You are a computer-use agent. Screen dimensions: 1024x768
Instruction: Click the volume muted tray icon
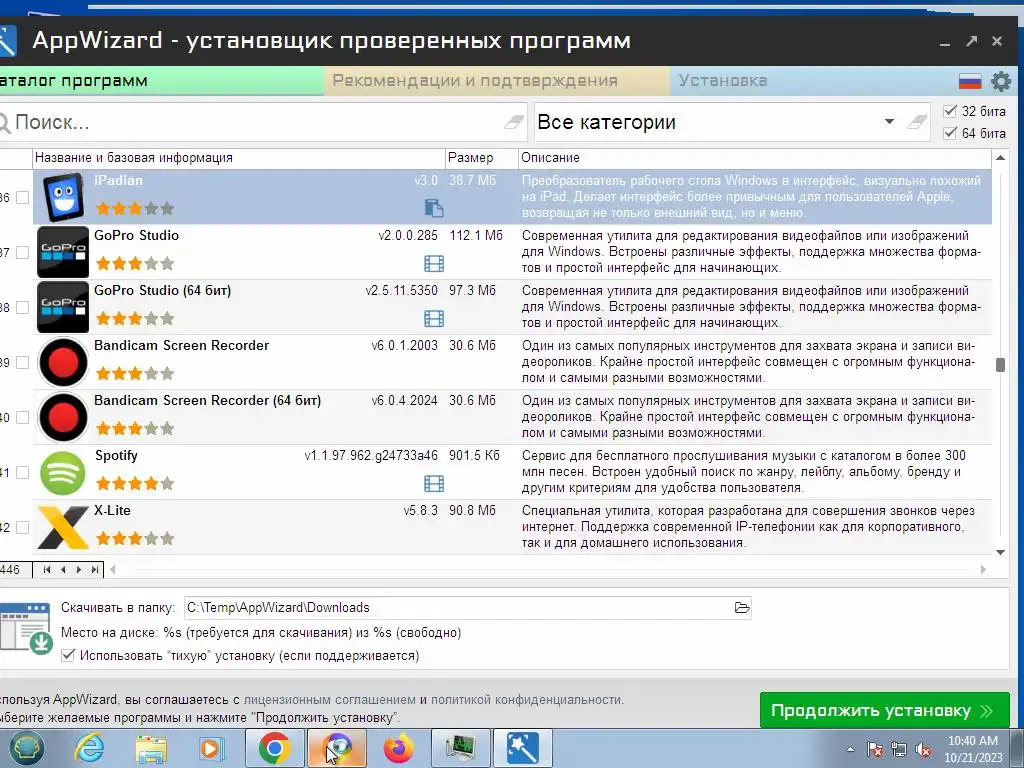click(923, 750)
